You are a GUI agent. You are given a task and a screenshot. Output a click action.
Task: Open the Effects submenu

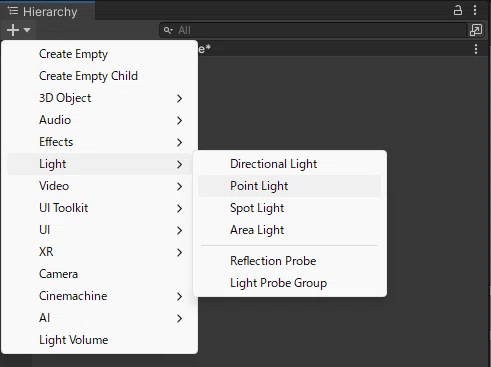99,142
